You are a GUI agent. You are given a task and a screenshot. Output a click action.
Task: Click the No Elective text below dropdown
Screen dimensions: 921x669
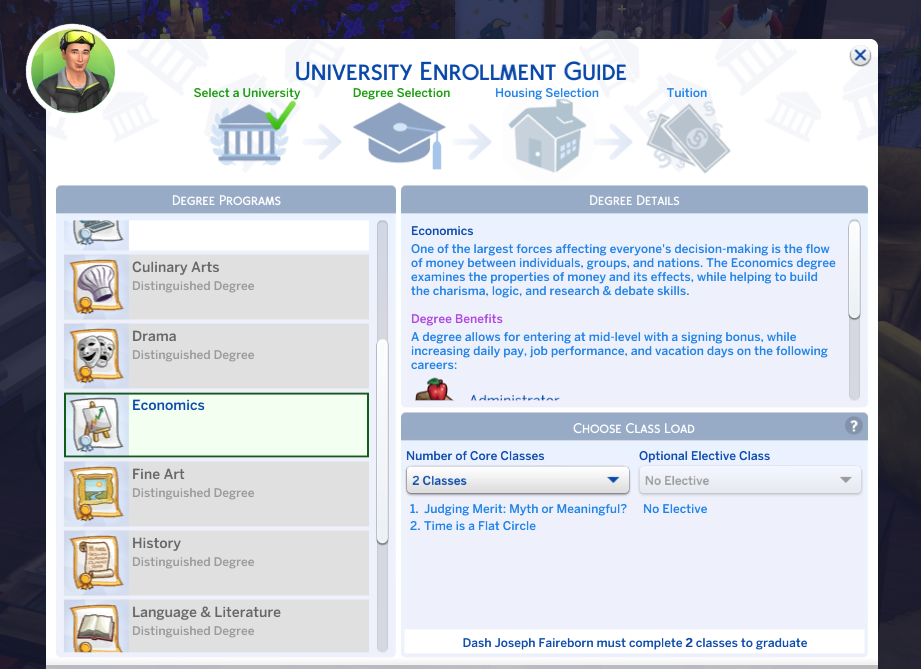point(675,509)
